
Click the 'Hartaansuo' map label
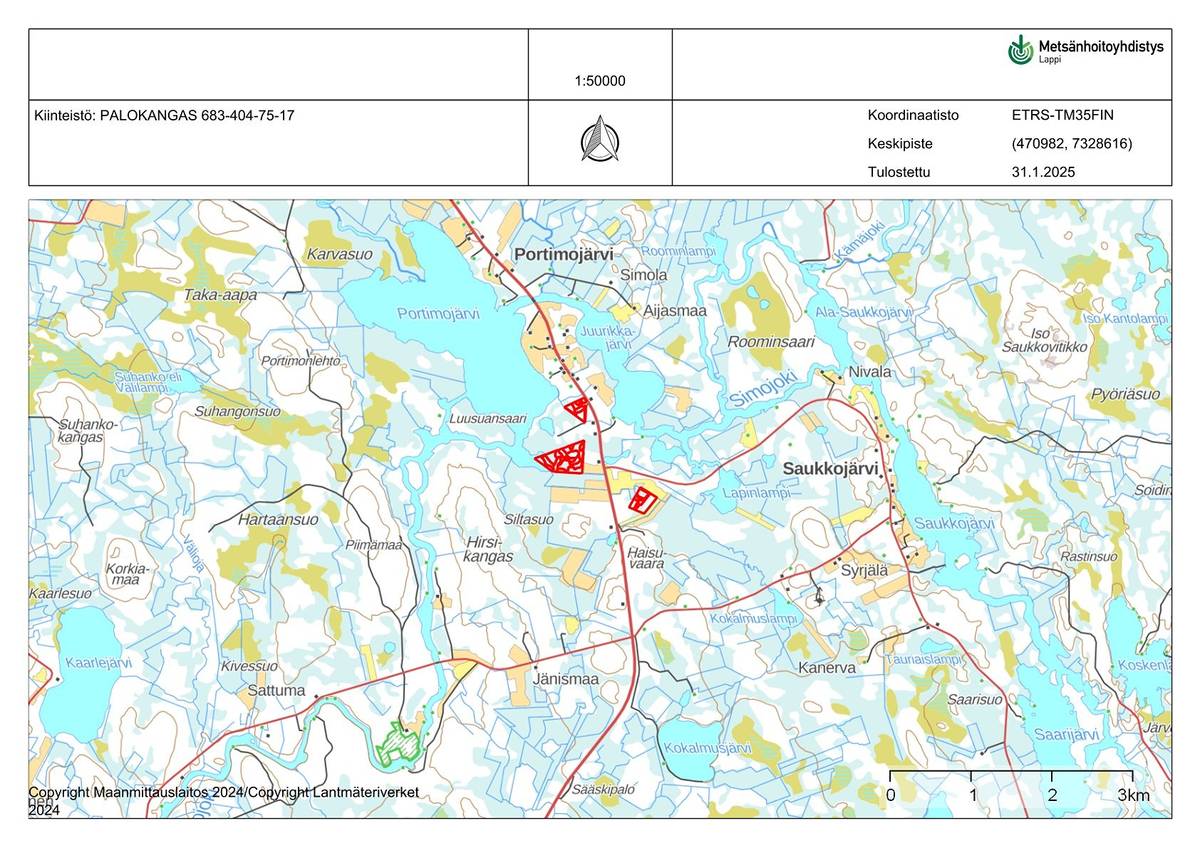pos(279,520)
